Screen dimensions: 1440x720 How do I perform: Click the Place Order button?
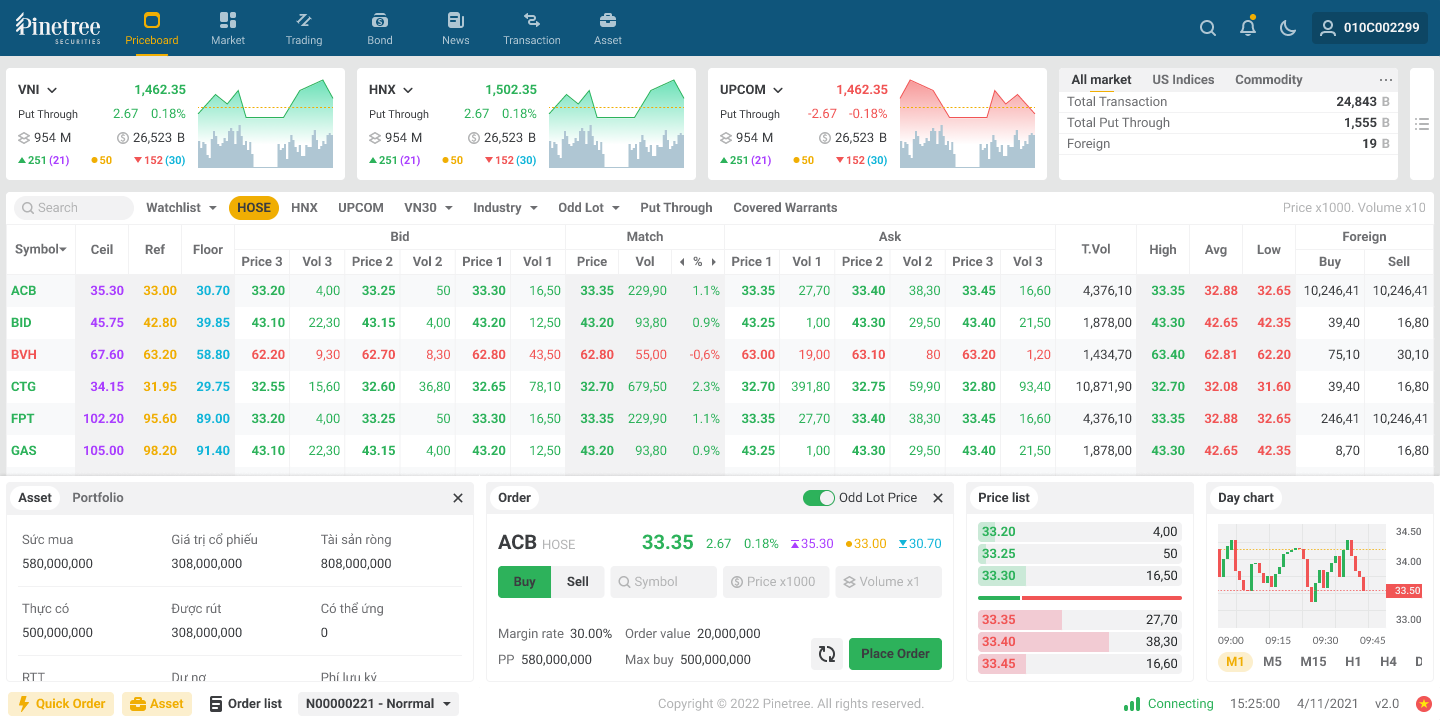pos(895,654)
